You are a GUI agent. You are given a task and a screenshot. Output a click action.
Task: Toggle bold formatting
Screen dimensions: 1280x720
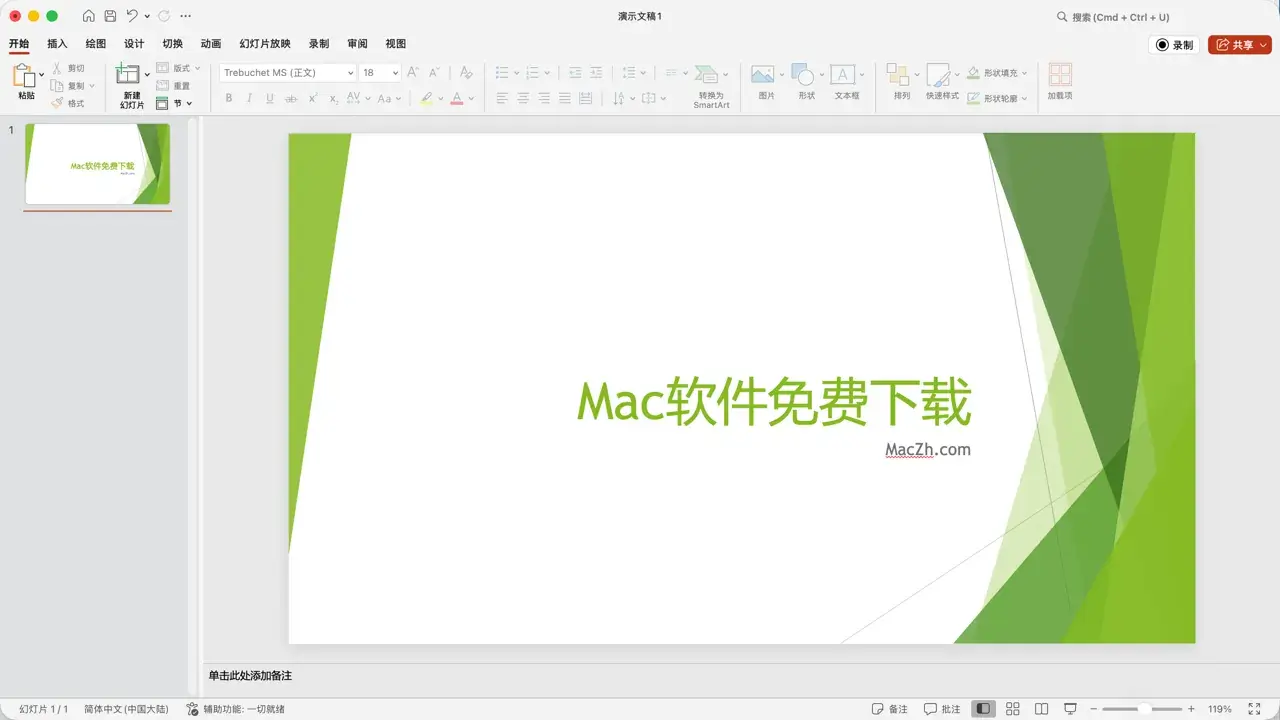click(228, 98)
